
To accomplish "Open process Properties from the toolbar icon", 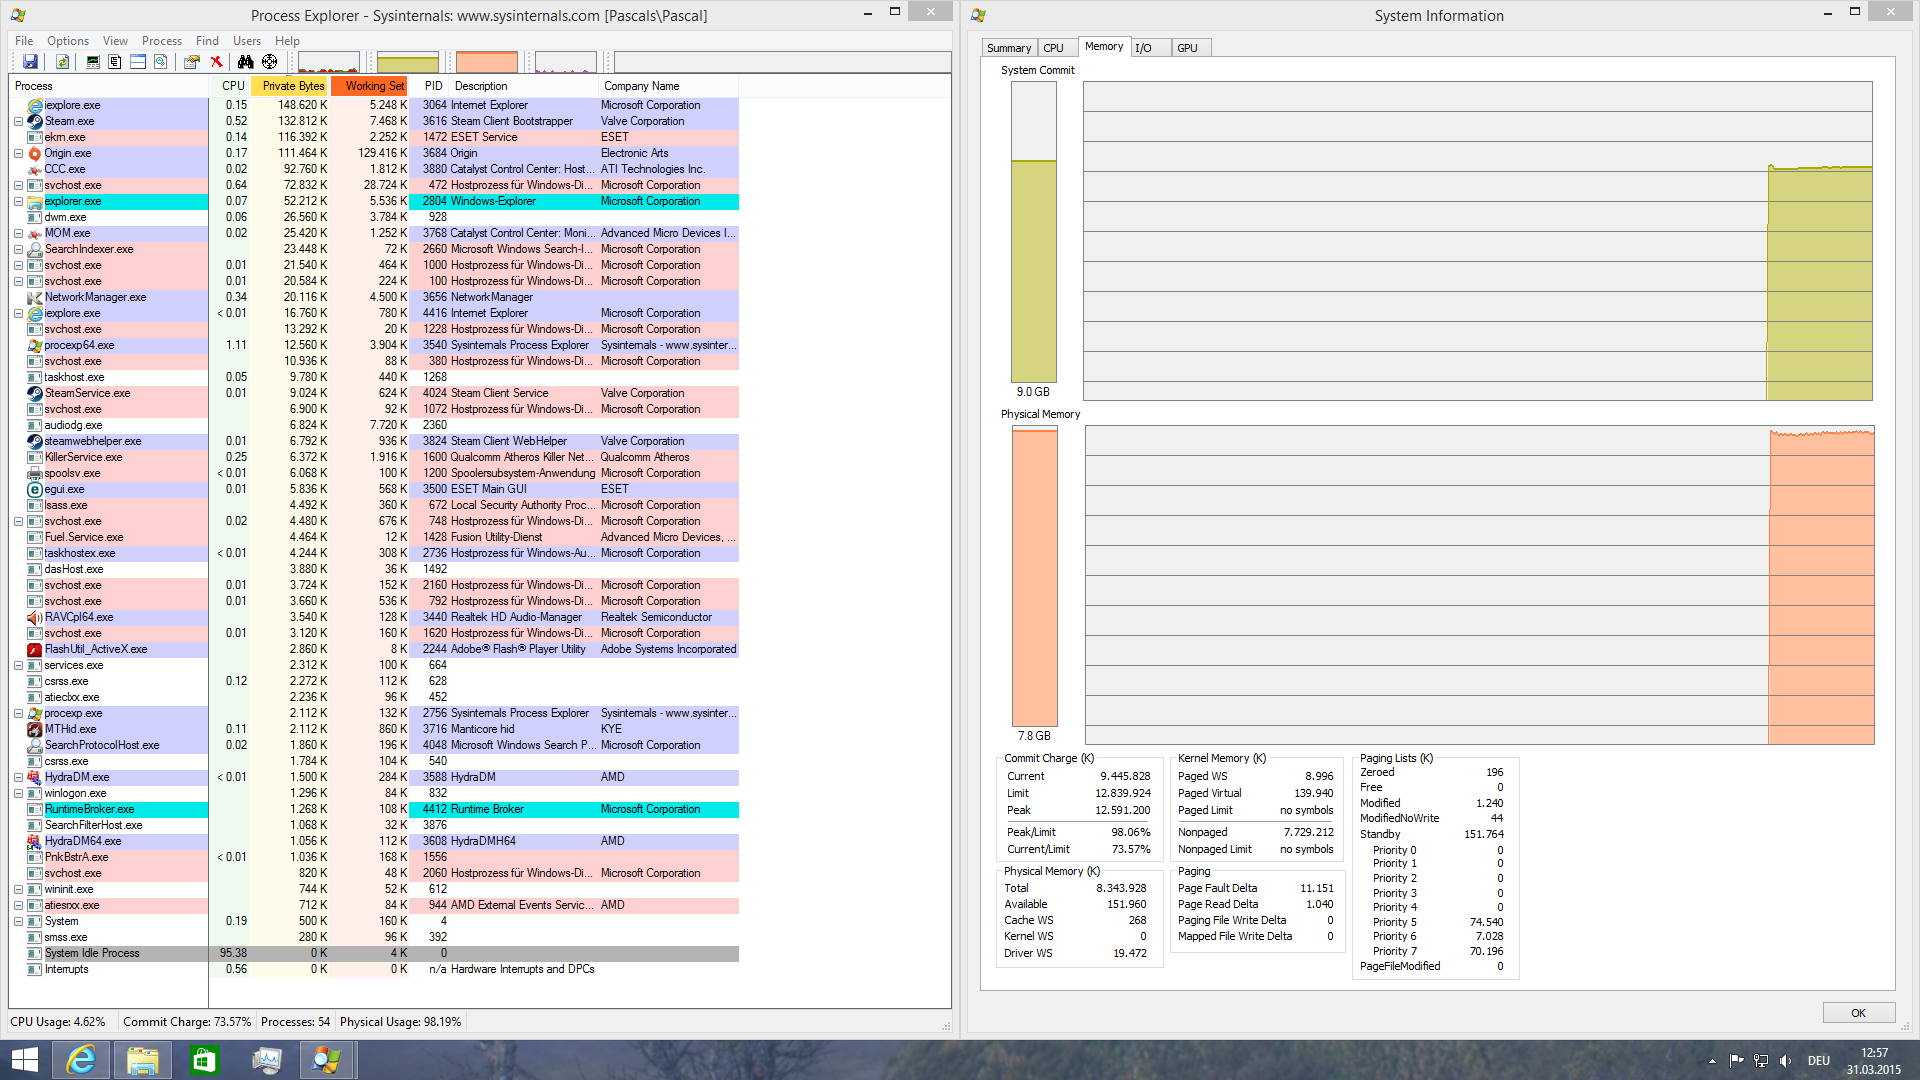I will pos(192,62).
